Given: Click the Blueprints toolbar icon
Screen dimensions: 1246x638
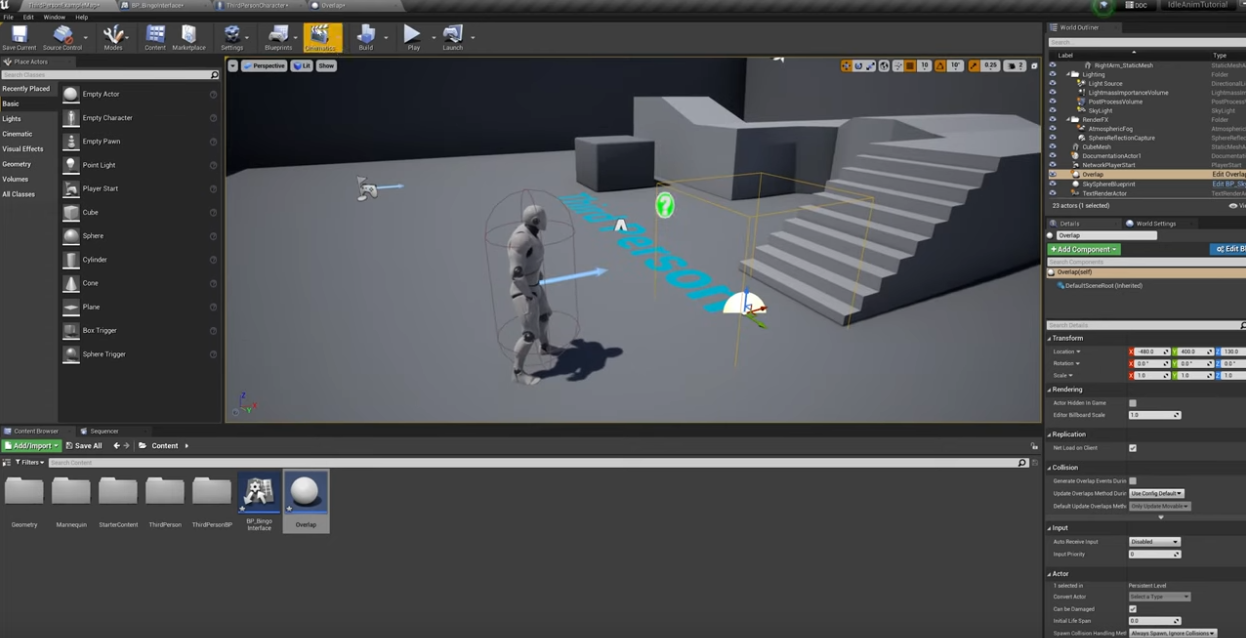Looking at the screenshot, I should (278, 37).
